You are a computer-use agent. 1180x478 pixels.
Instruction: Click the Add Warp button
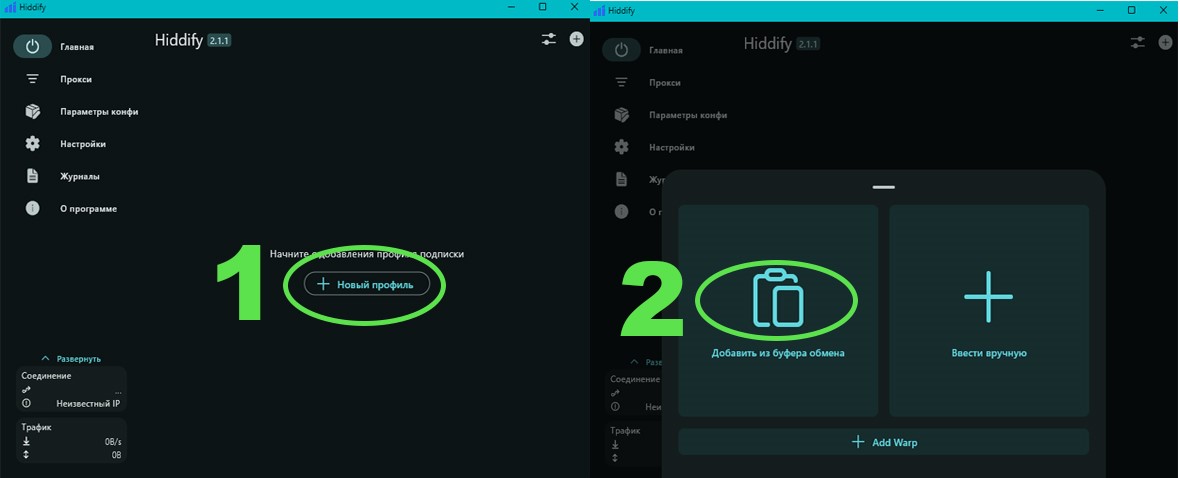click(x=883, y=442)
